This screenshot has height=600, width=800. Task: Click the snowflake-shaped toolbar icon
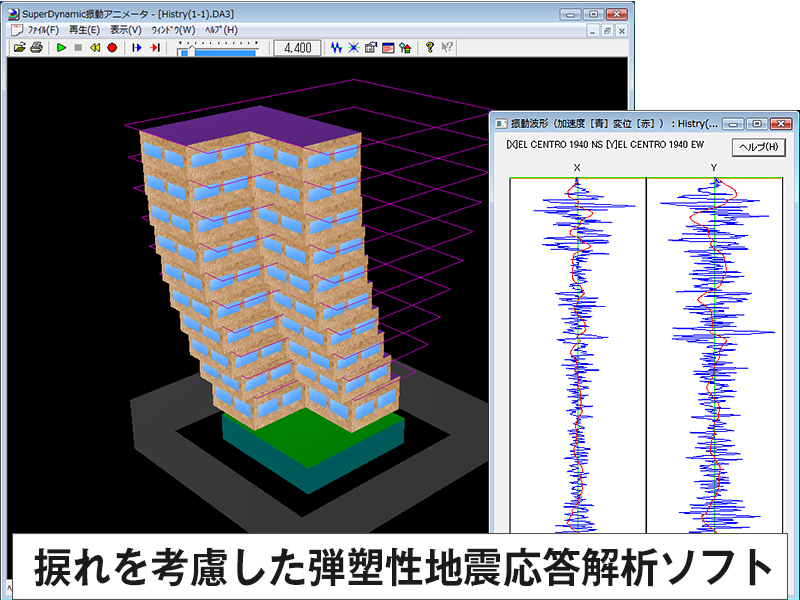tap(353, 48)
